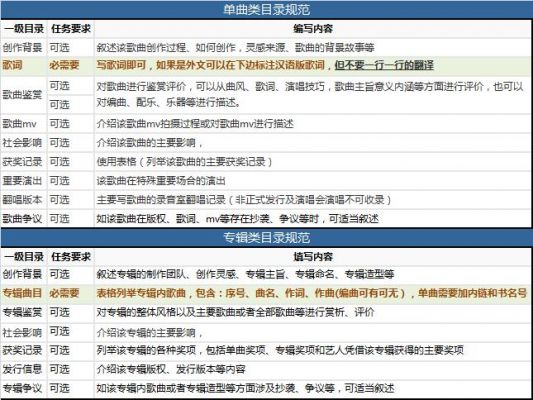Image resolution: width=533 pixels, height=400 pixels.
Task: Click the 专辑类目录规范 table title
Action: click(266, 238)
